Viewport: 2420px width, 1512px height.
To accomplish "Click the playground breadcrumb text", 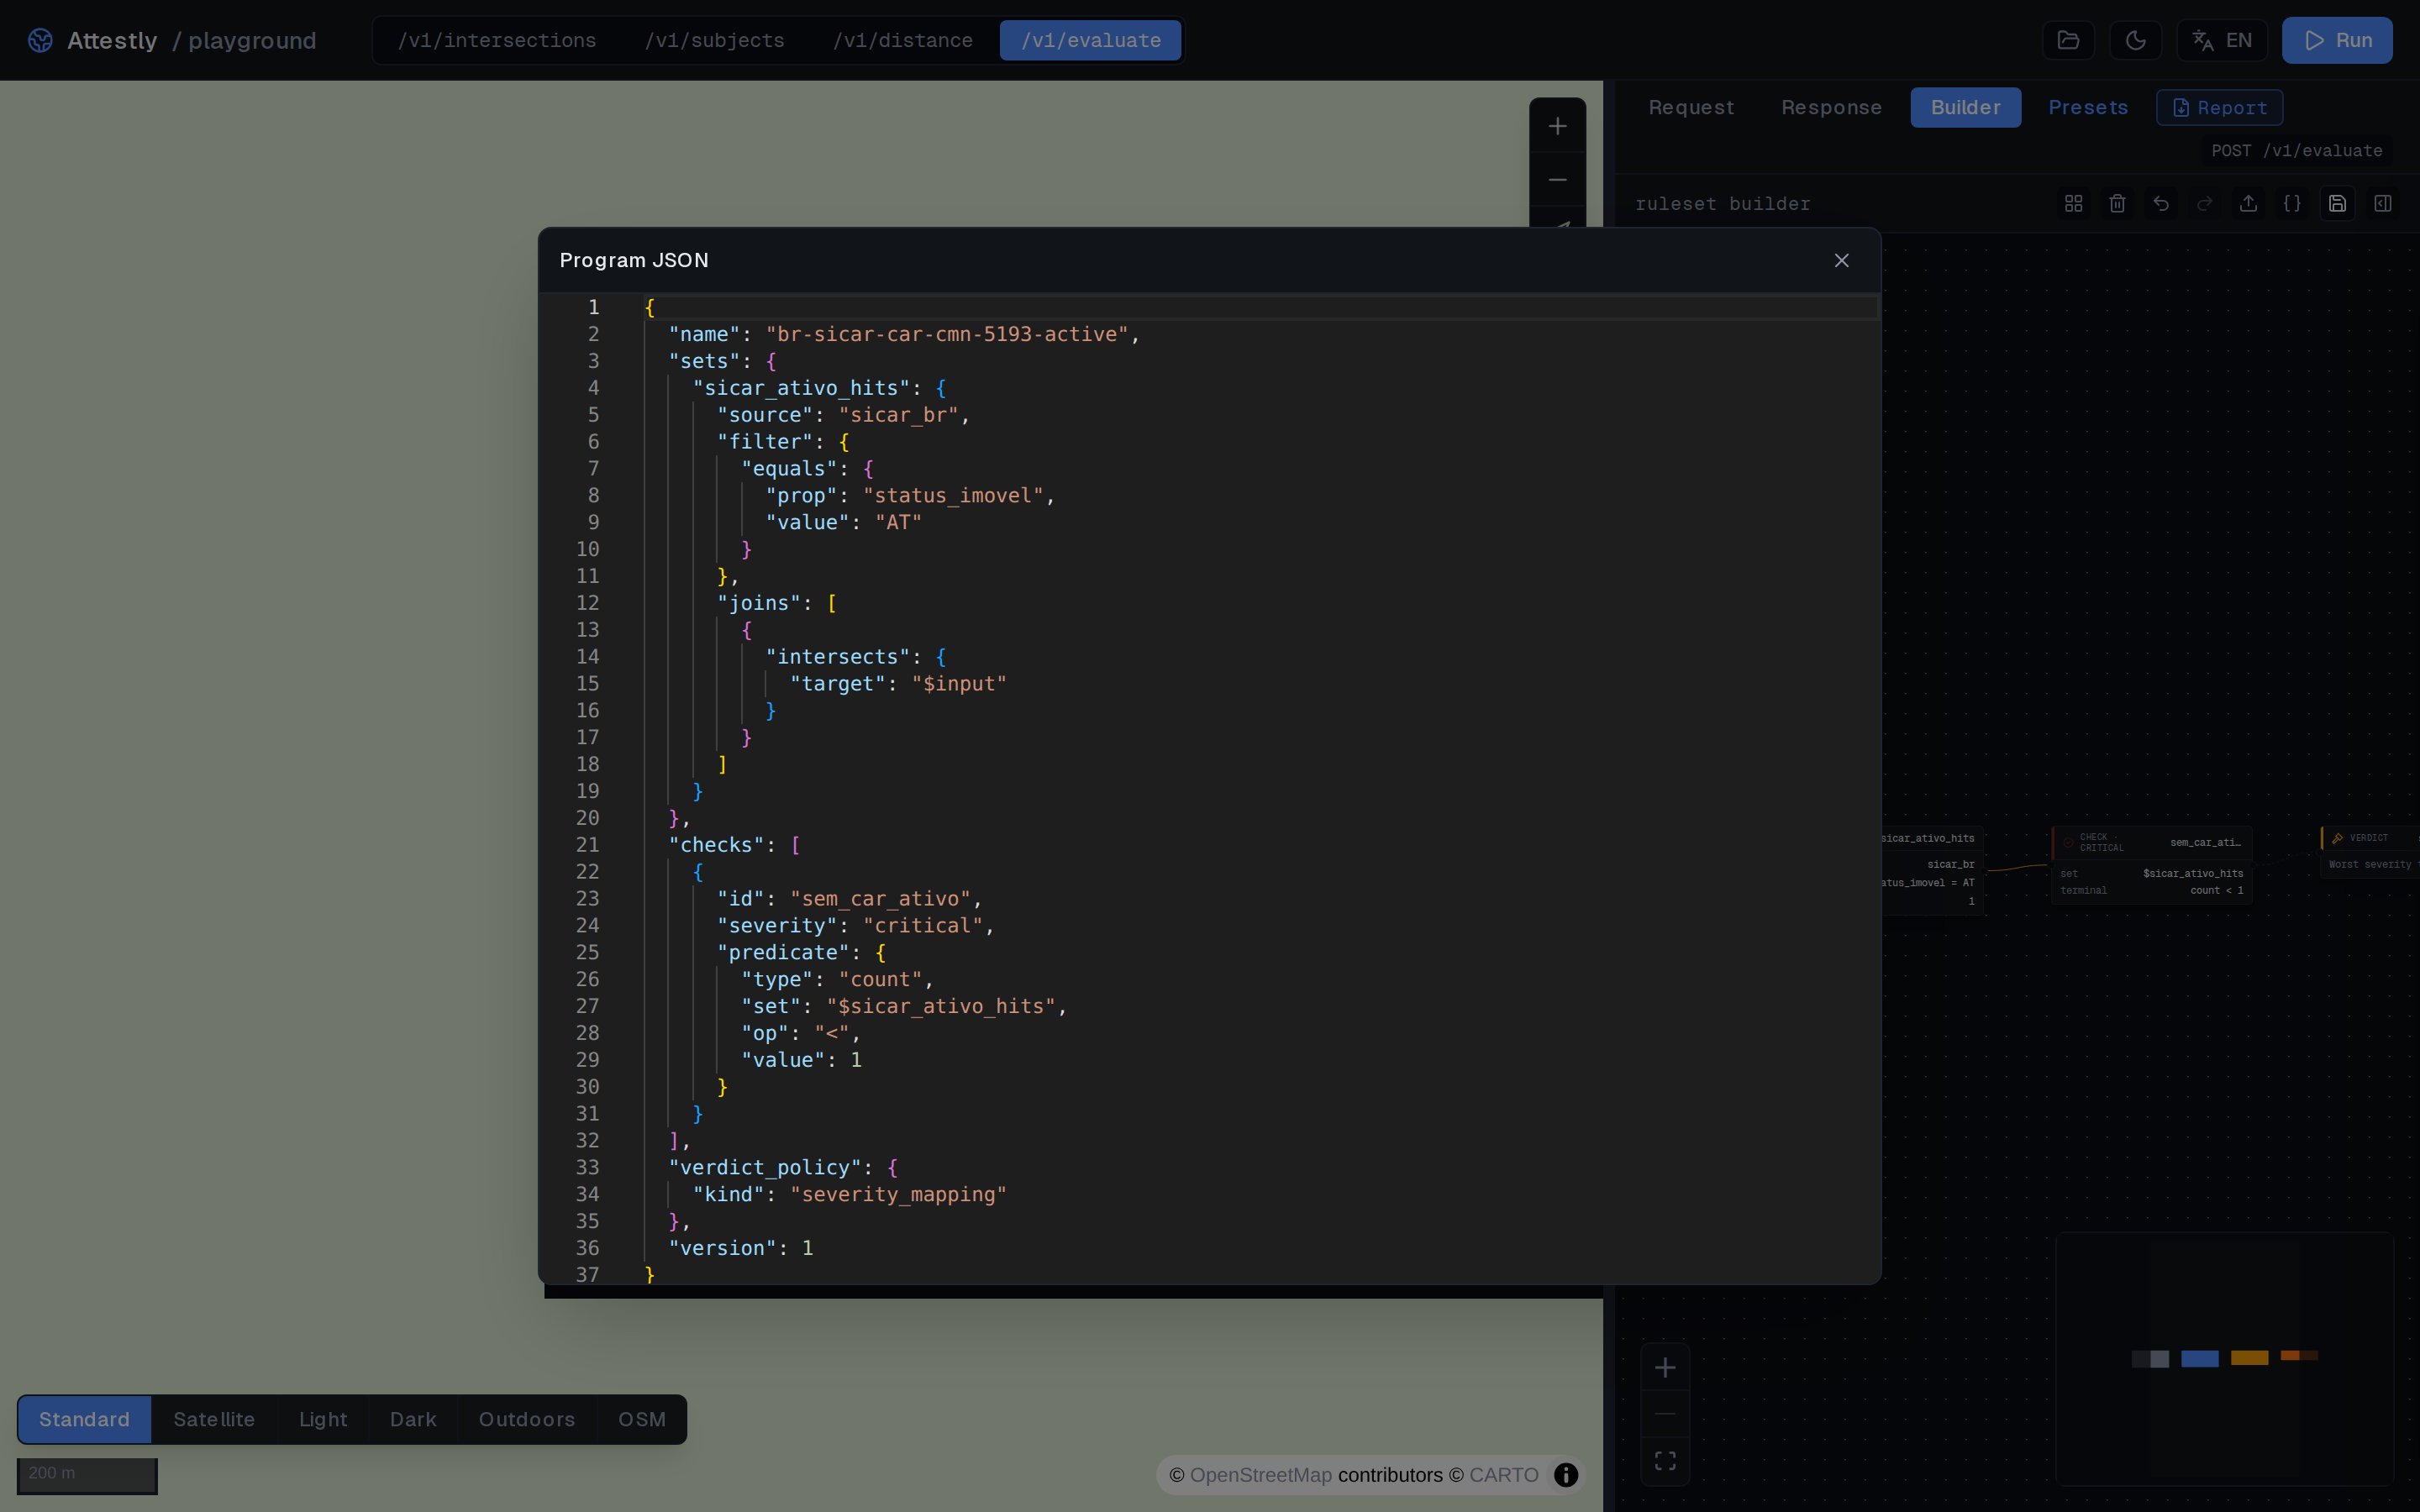I will click(252, 40).
